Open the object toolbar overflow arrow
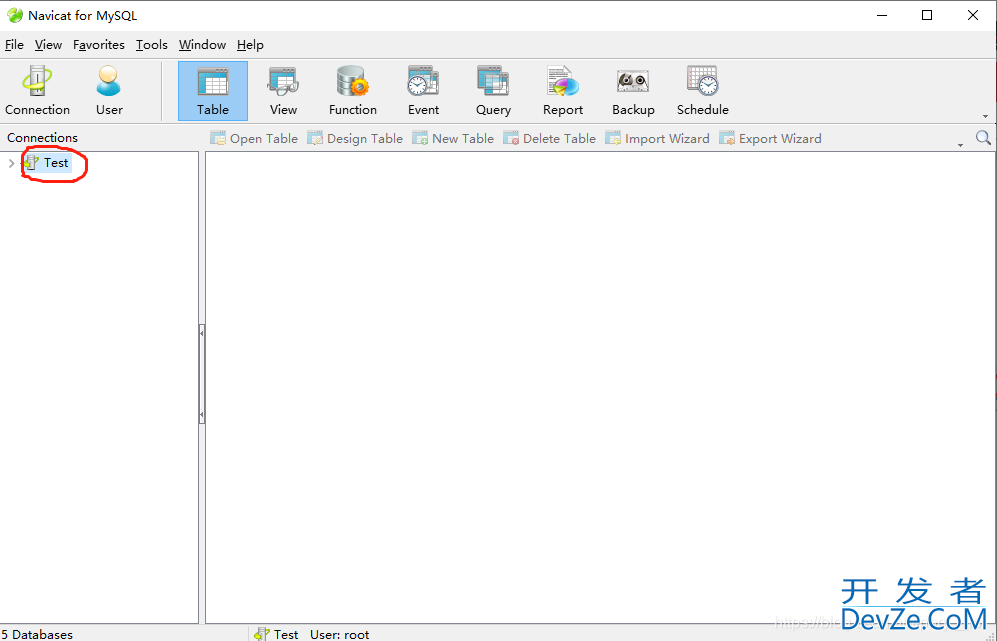Screen dimensions: 997x641 (960, 146)
